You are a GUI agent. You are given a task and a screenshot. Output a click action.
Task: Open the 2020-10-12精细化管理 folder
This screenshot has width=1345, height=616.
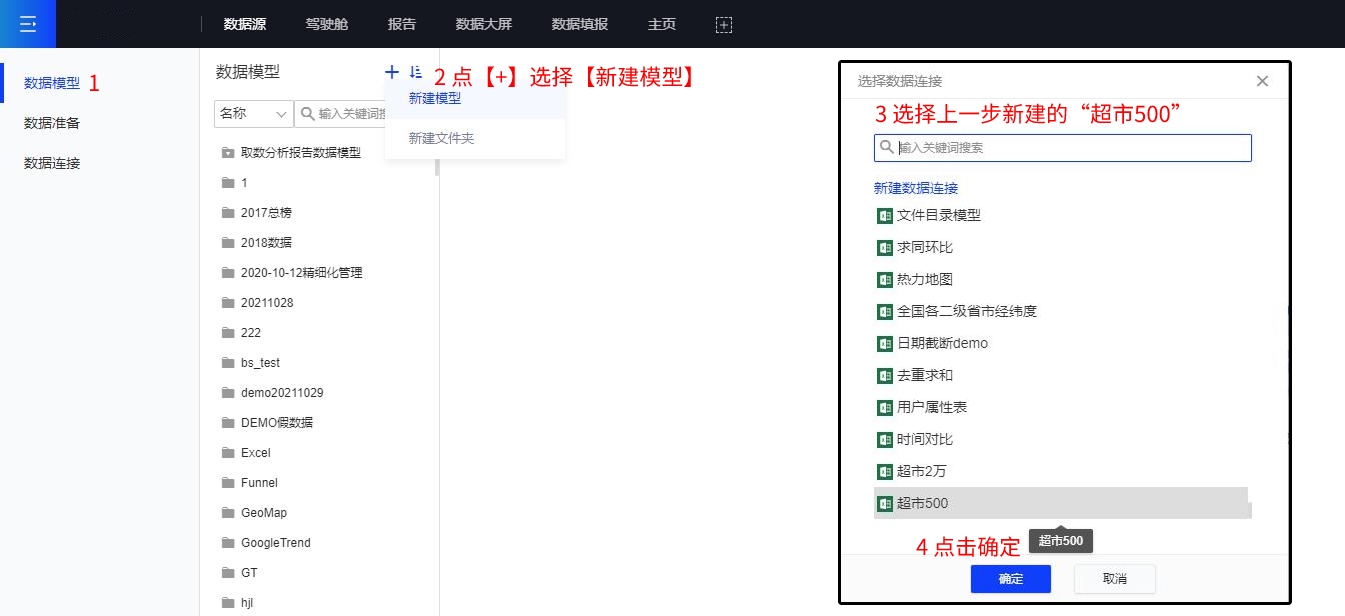[301, 273]
